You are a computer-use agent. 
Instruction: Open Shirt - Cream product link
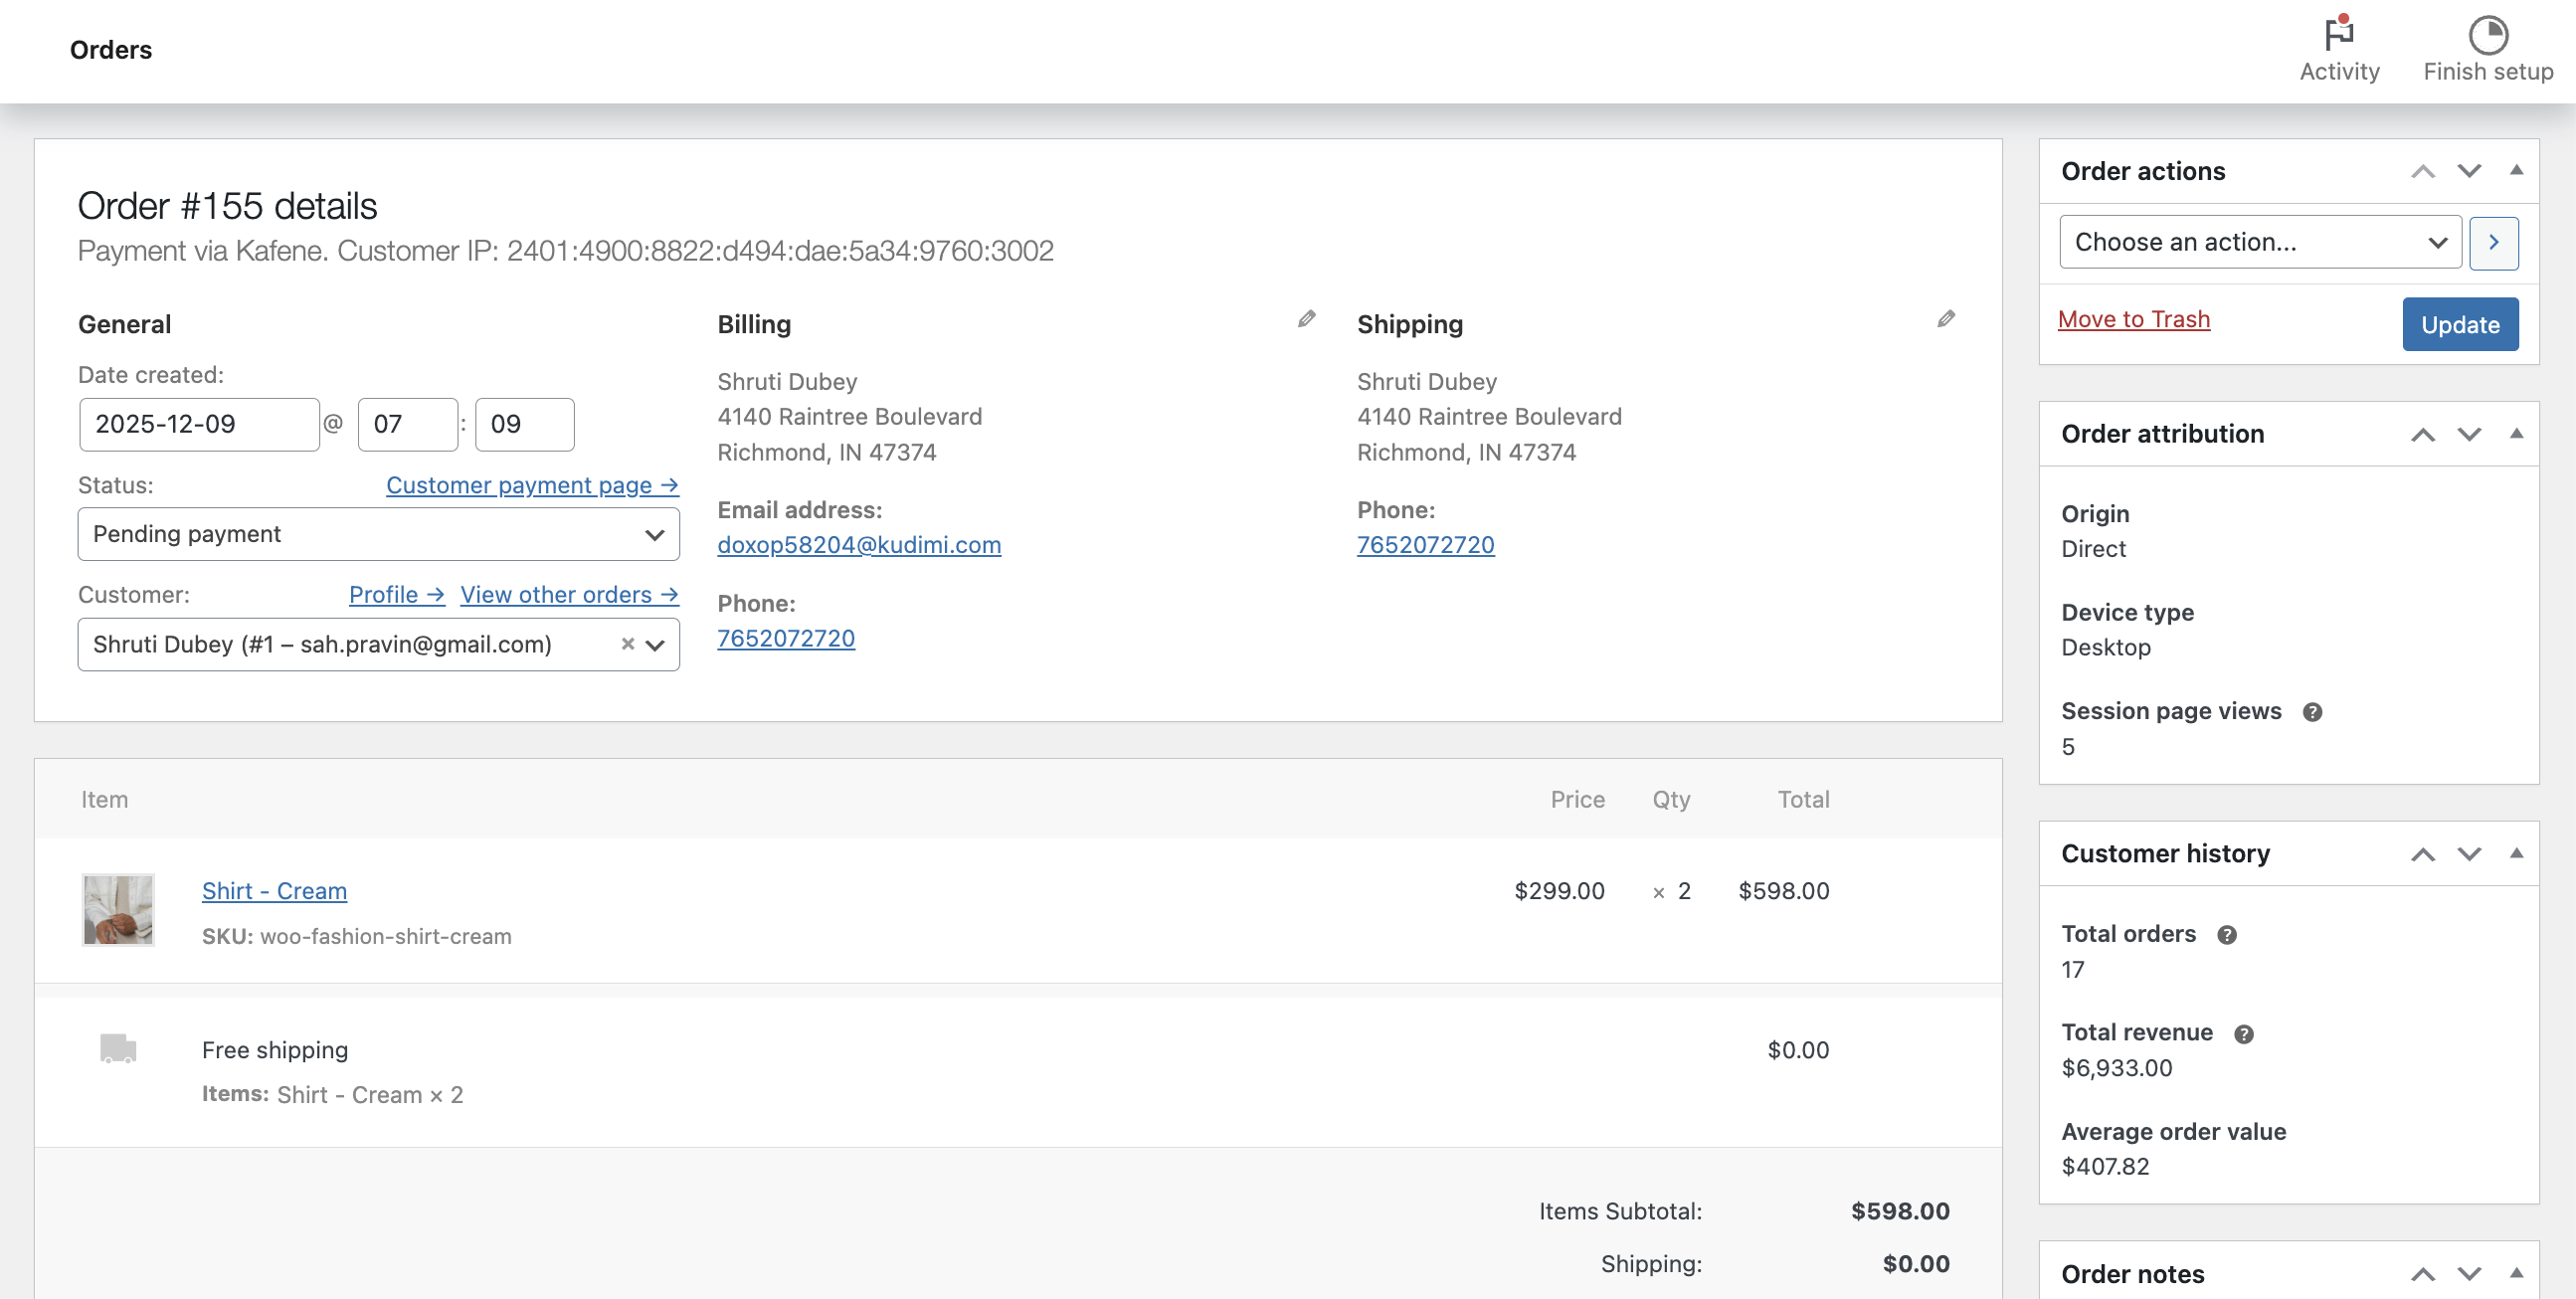274,891
